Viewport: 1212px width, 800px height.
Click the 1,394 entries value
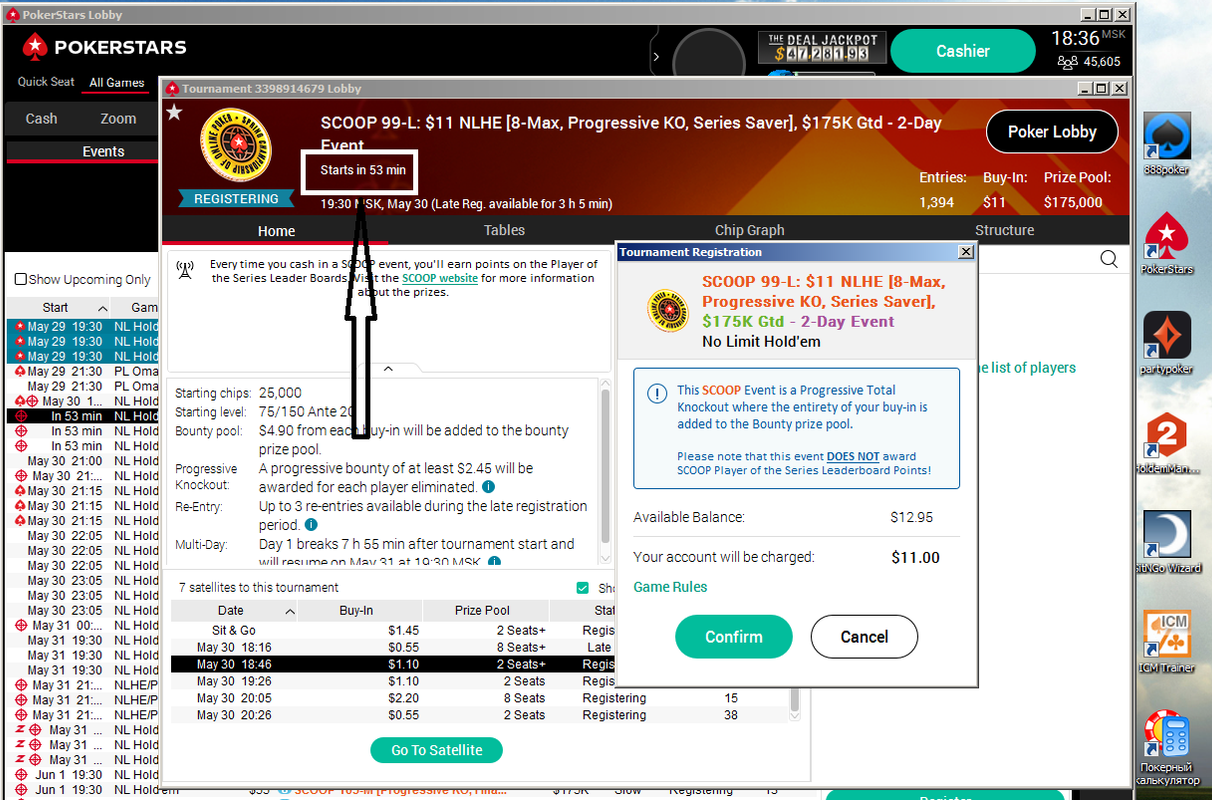tap(936, 202)
